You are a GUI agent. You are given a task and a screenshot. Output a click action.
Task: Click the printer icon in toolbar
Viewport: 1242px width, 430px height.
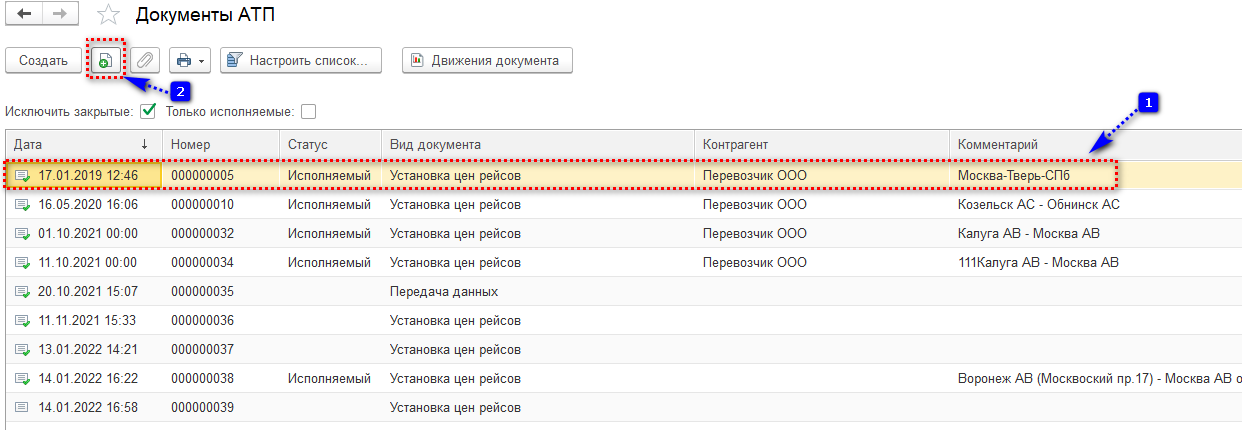184,61
